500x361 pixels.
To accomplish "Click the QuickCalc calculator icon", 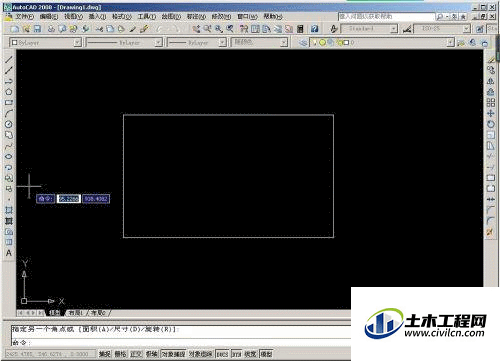I will (x=300, y=29).
